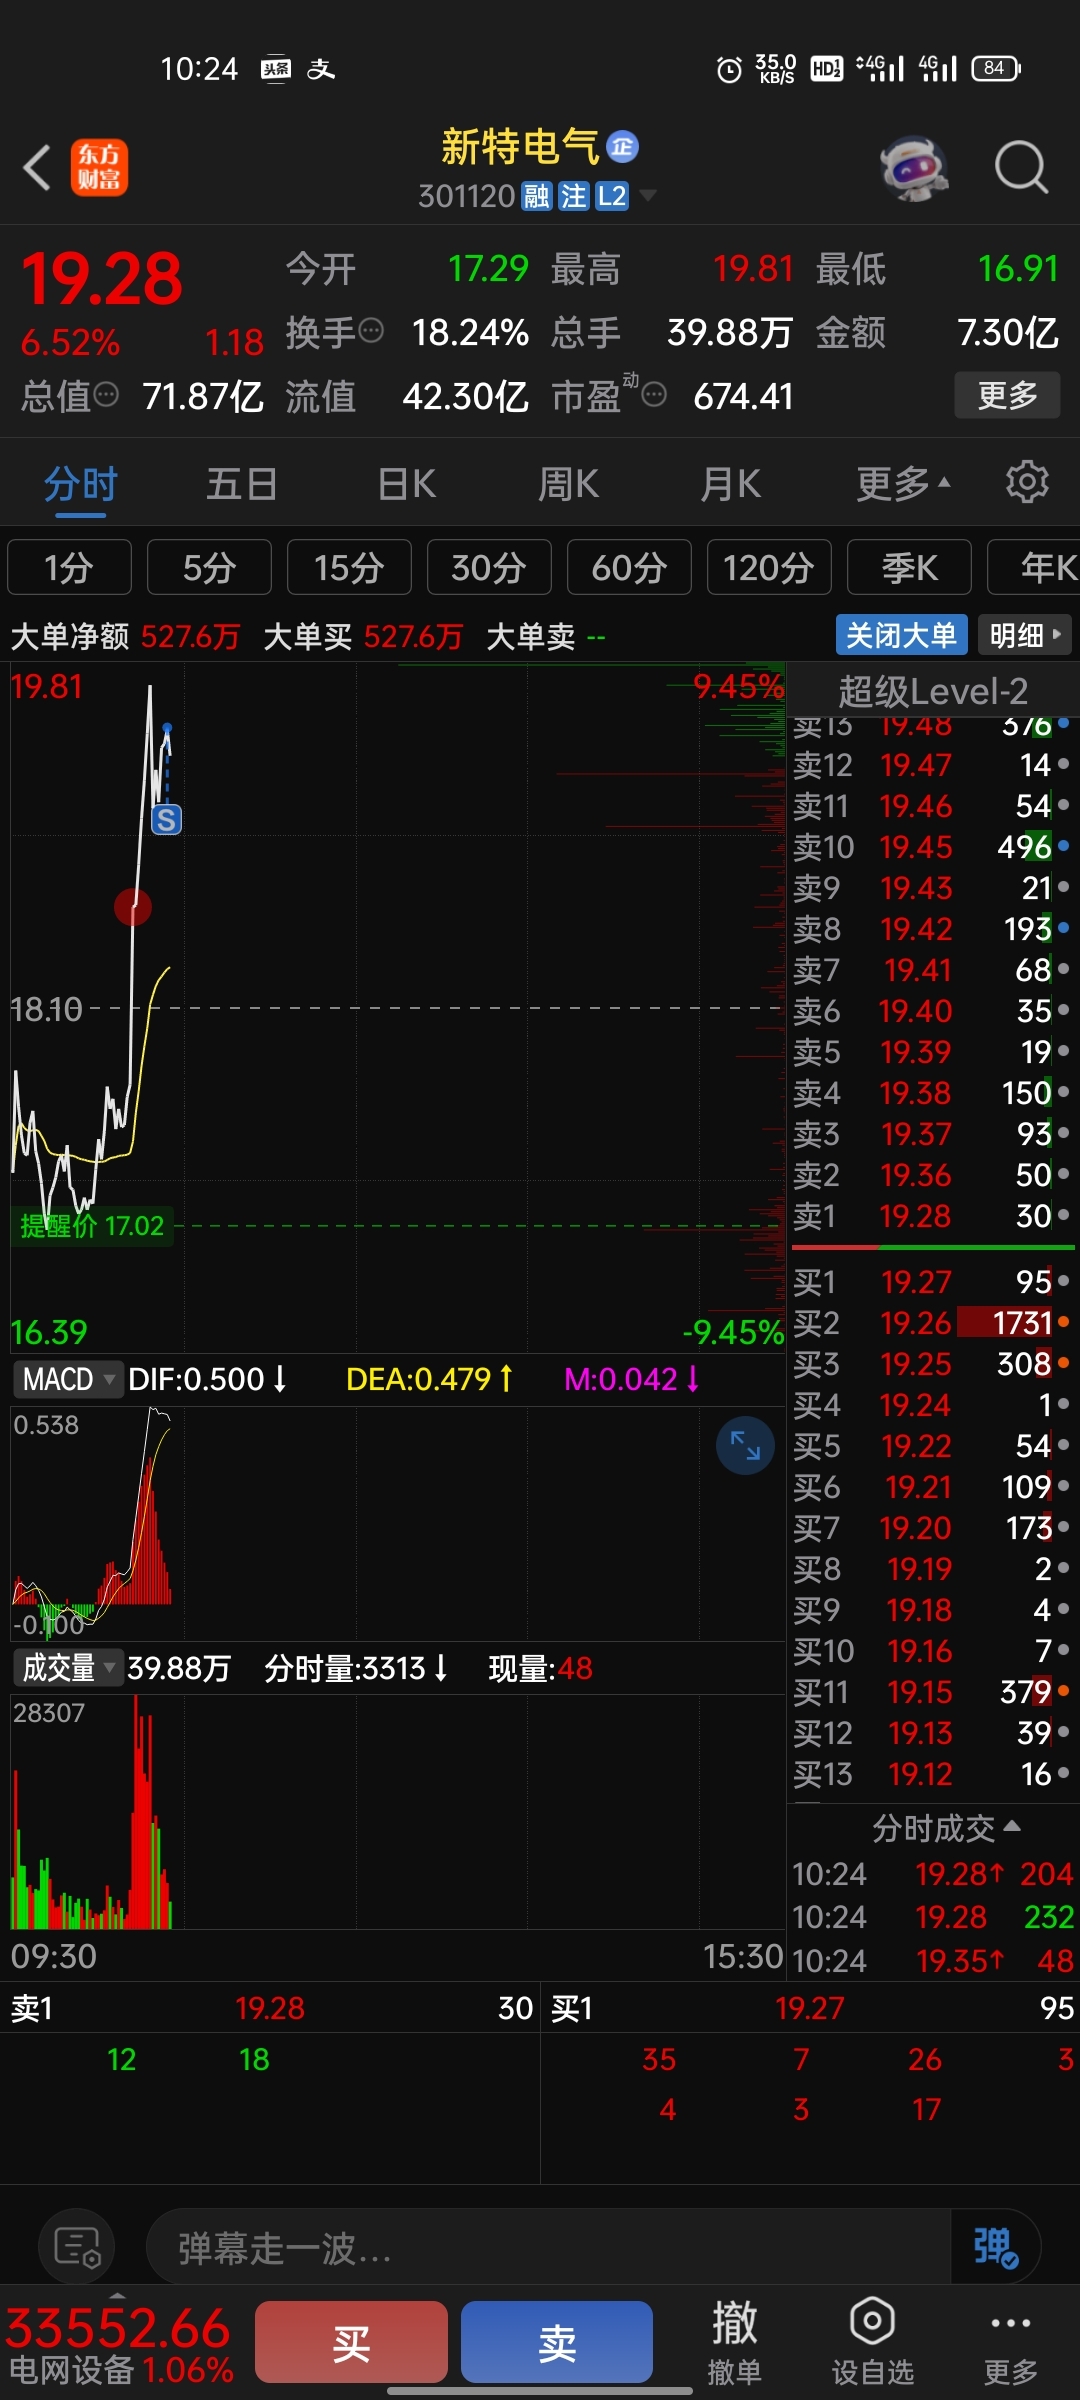Tap the 注 registration tag
The image size is (1080, 2400).
574,196
